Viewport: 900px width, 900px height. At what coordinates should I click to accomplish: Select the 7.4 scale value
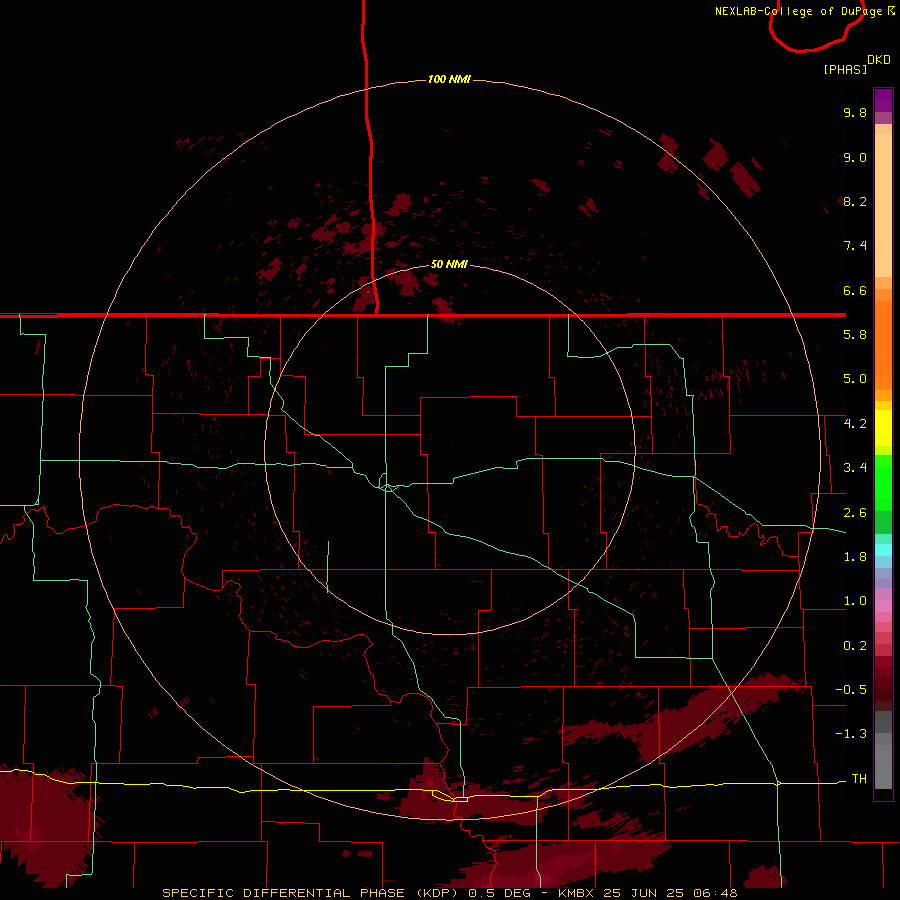click(855, 246)
